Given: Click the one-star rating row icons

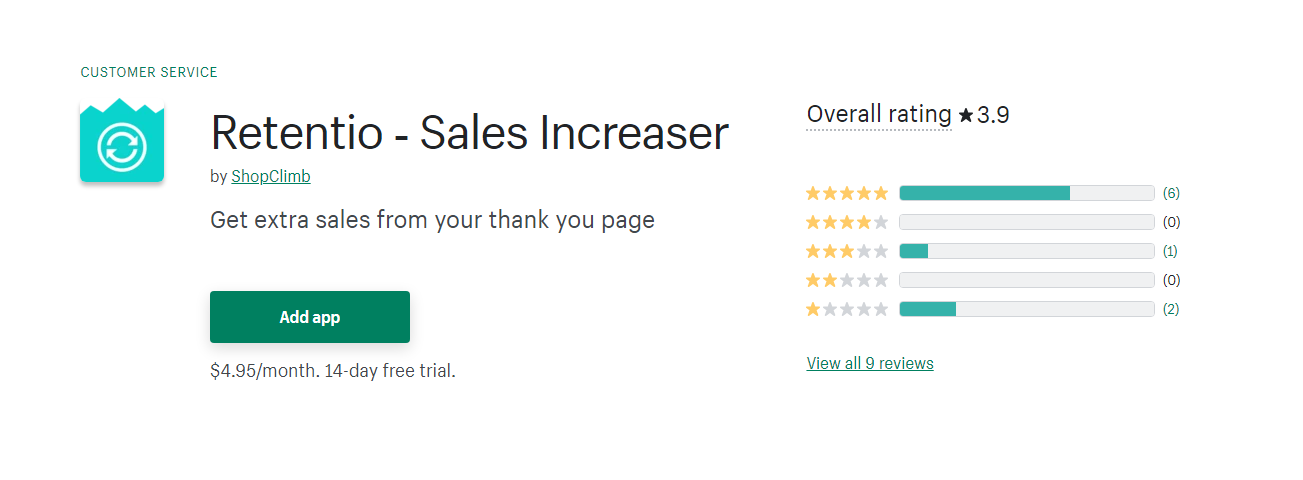Looking at the screenshot, I should click(x=847, y=309).
